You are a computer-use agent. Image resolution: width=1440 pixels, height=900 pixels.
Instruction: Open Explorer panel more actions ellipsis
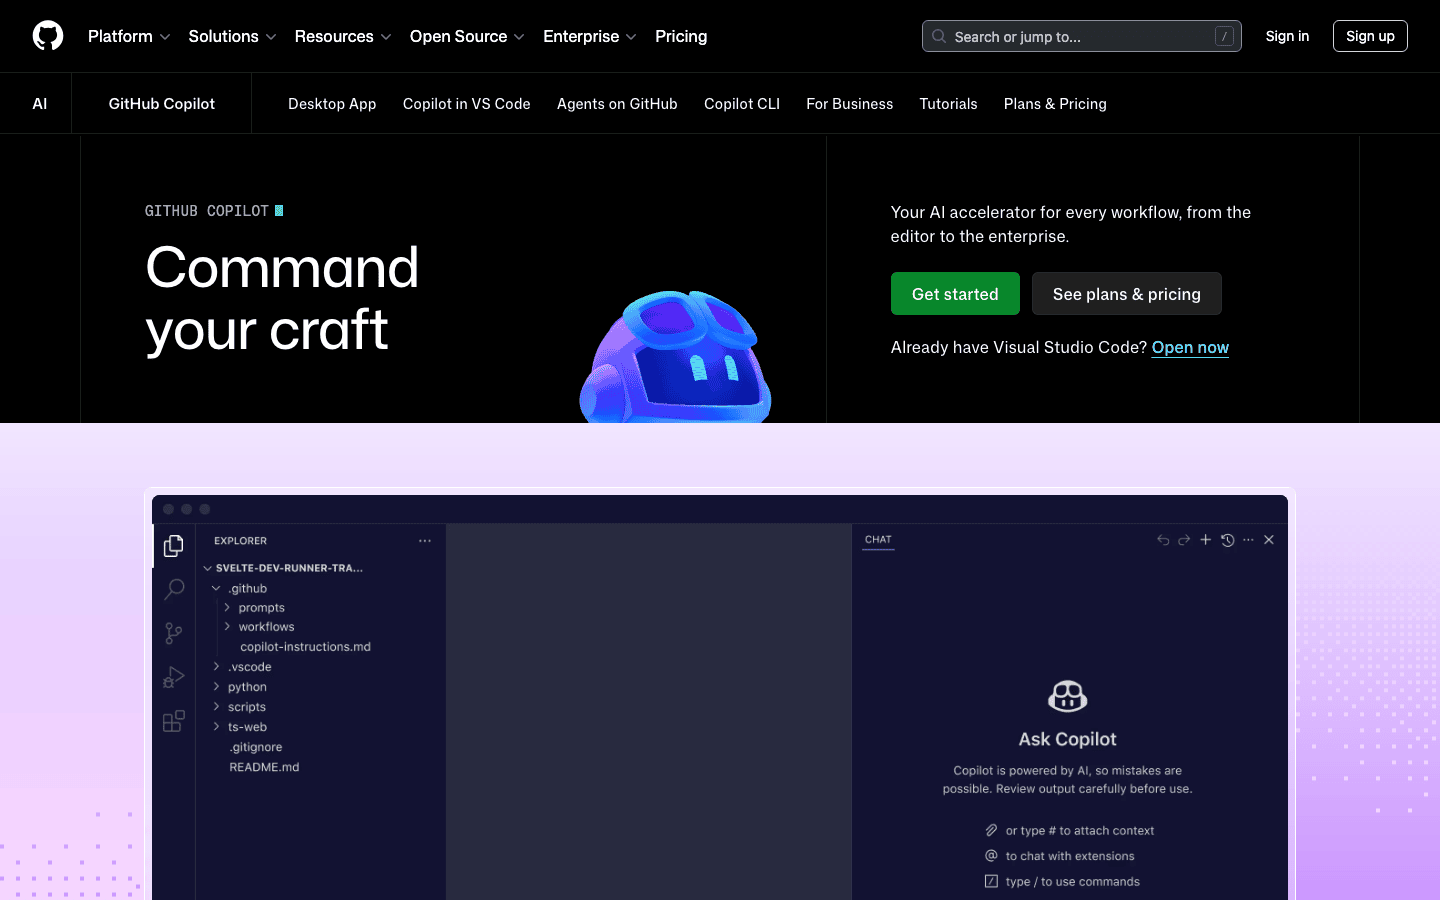[425, 541]
